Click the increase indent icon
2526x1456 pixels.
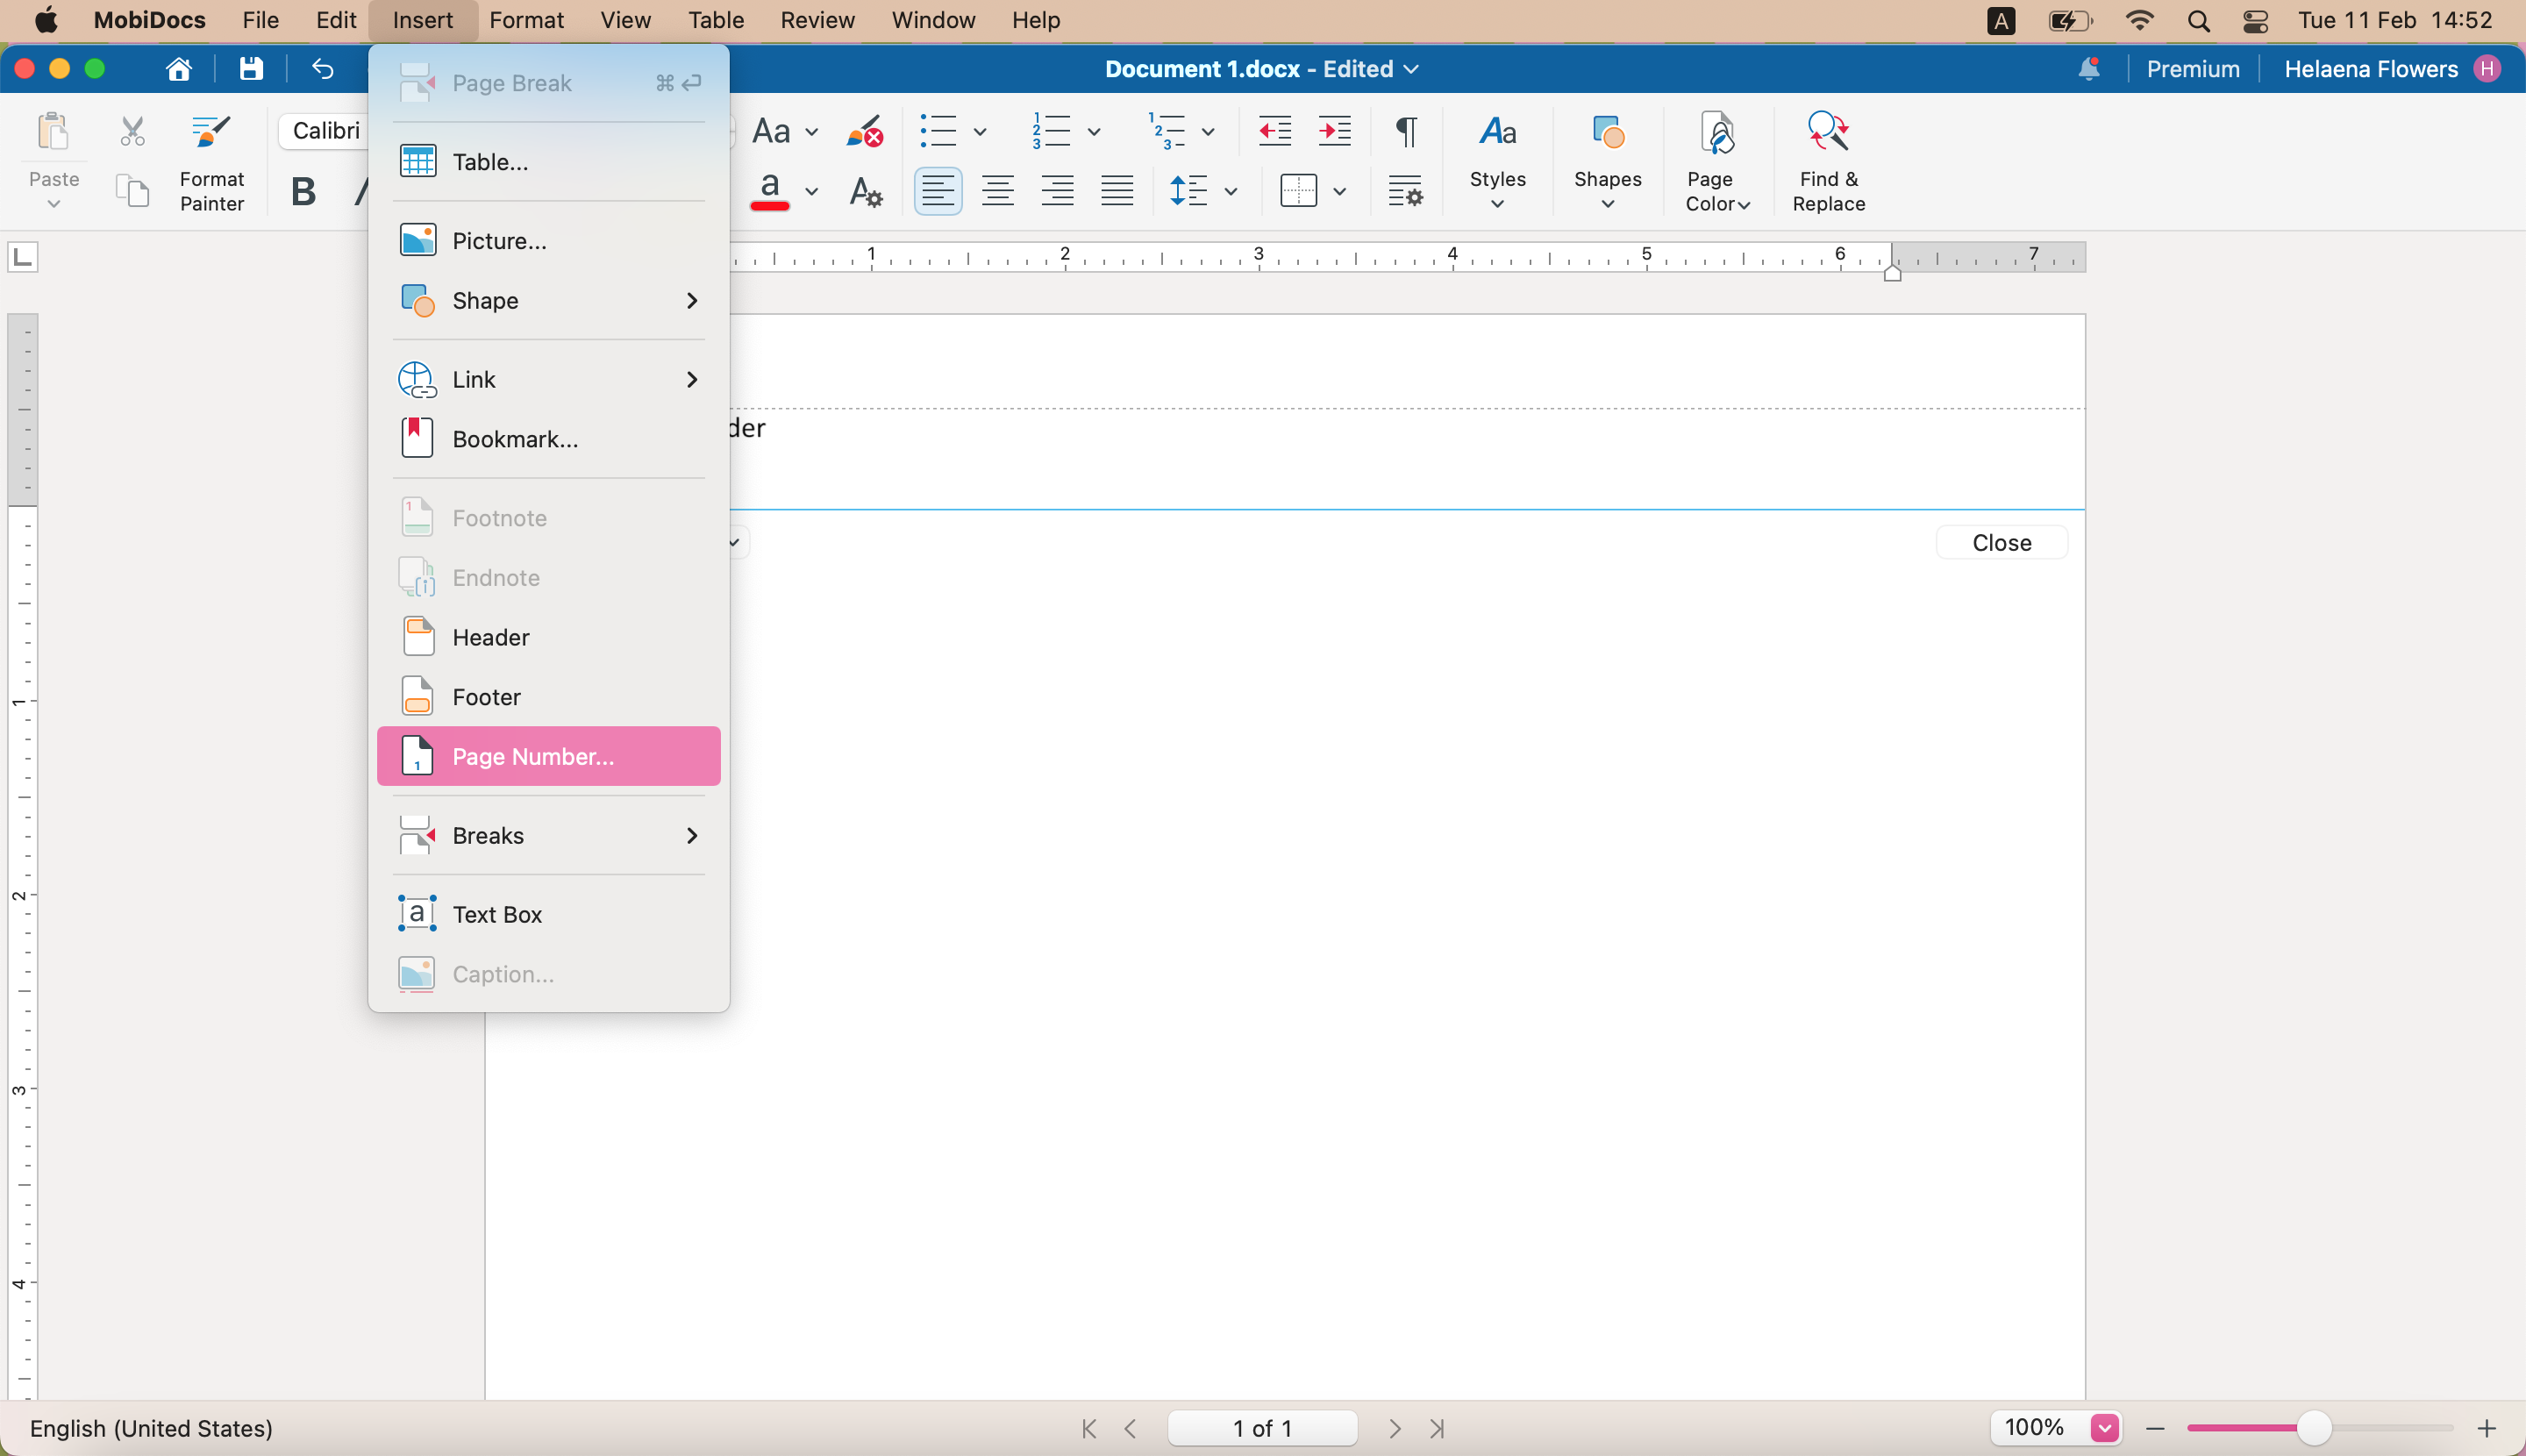[1334, 131]
